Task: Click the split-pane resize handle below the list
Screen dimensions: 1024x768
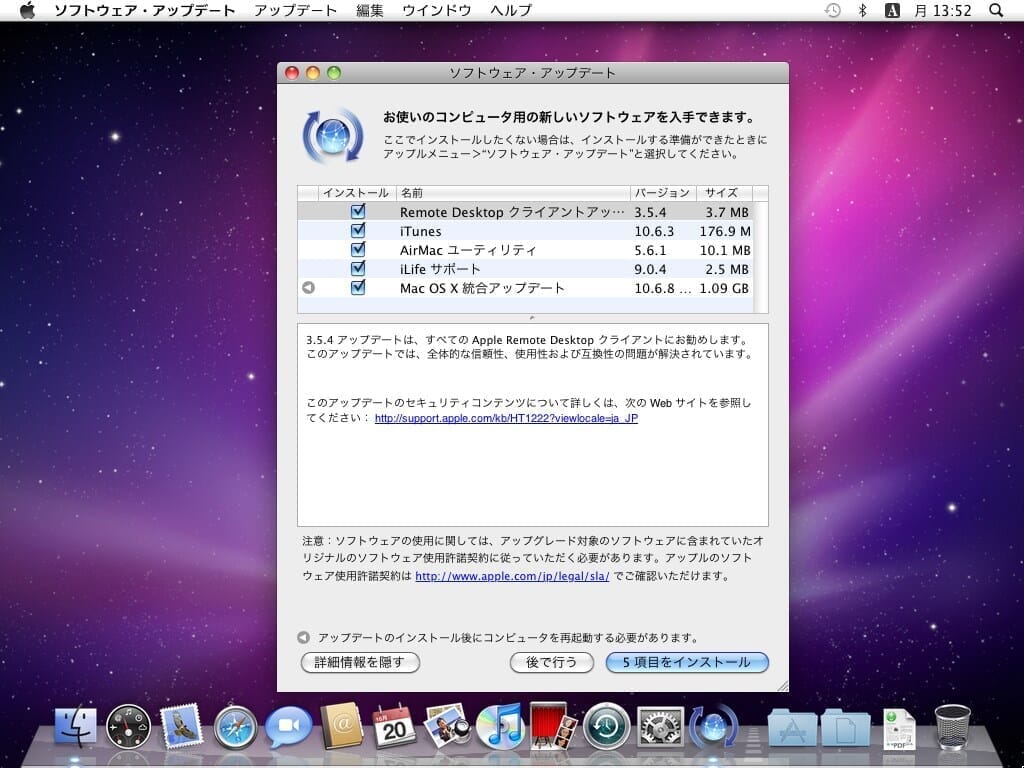Action: [x=532, y=317]
